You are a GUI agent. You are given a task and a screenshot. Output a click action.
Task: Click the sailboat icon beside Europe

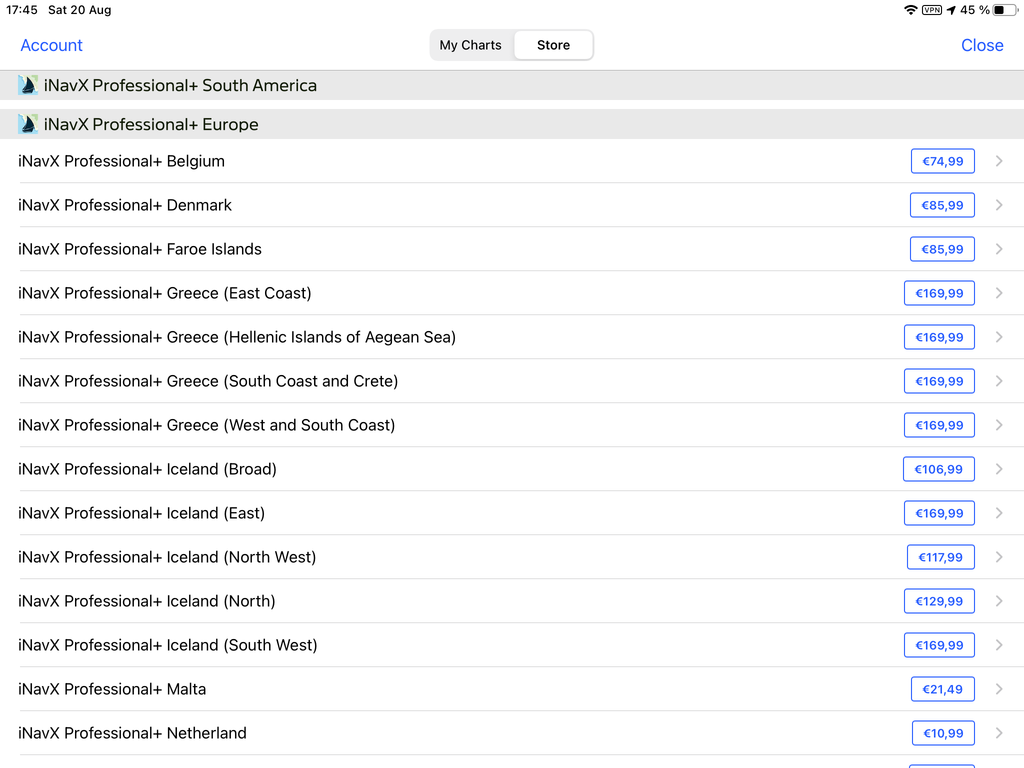tap(27, 124)
